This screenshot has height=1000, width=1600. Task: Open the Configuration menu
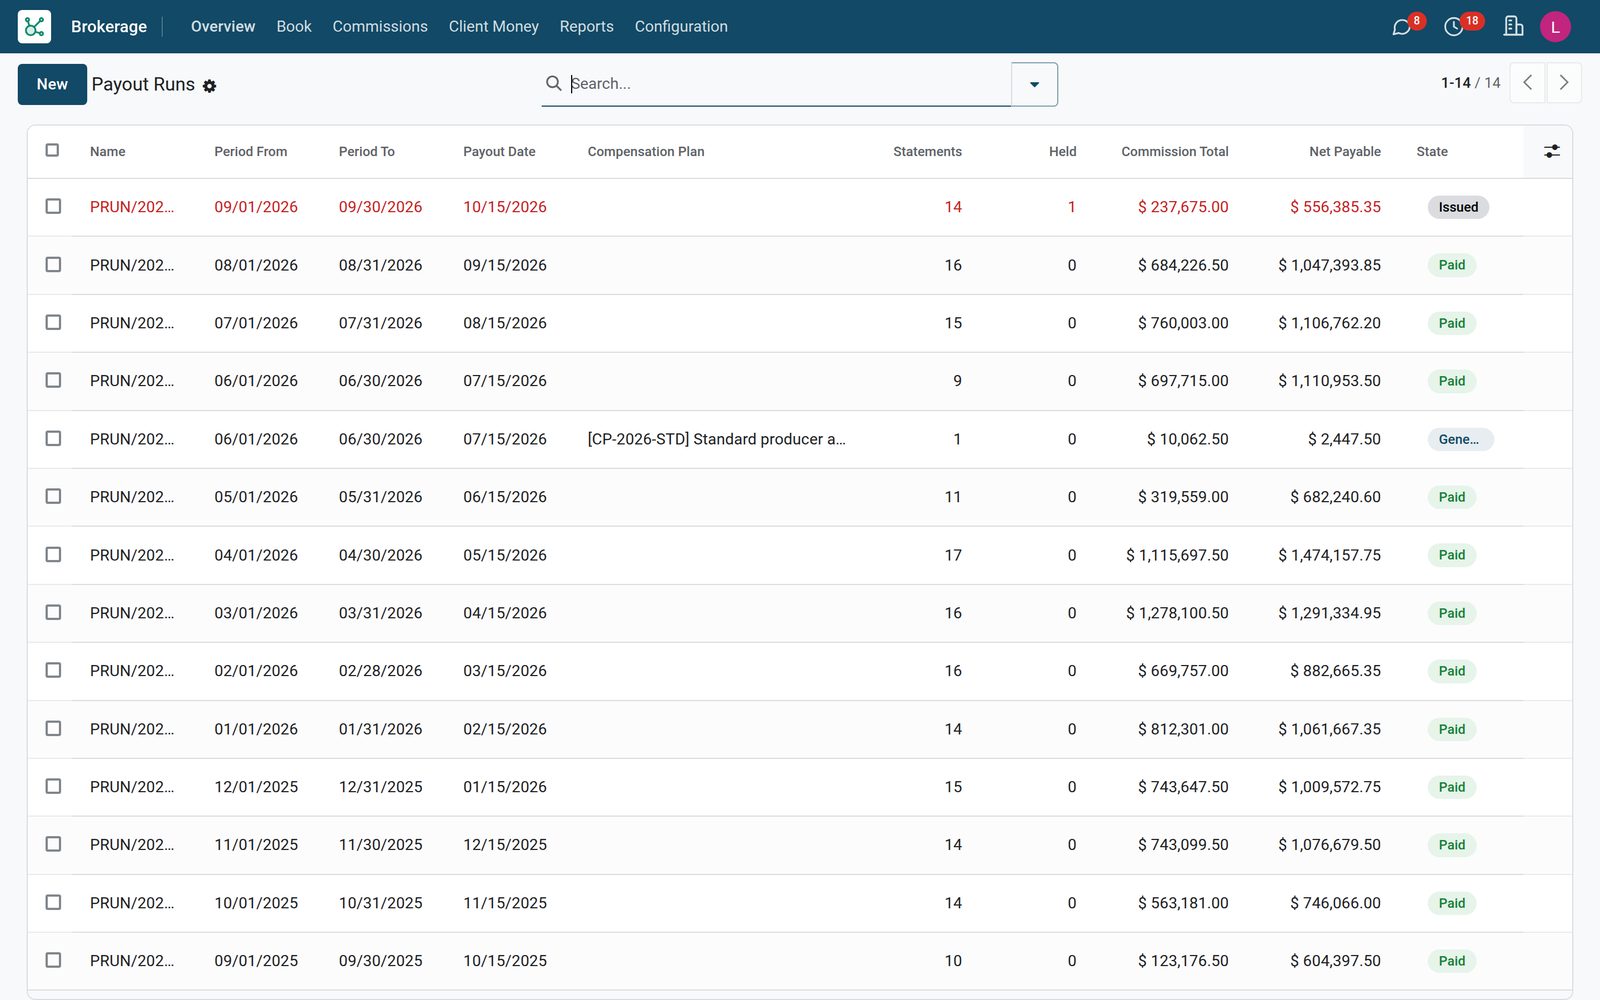681,26
